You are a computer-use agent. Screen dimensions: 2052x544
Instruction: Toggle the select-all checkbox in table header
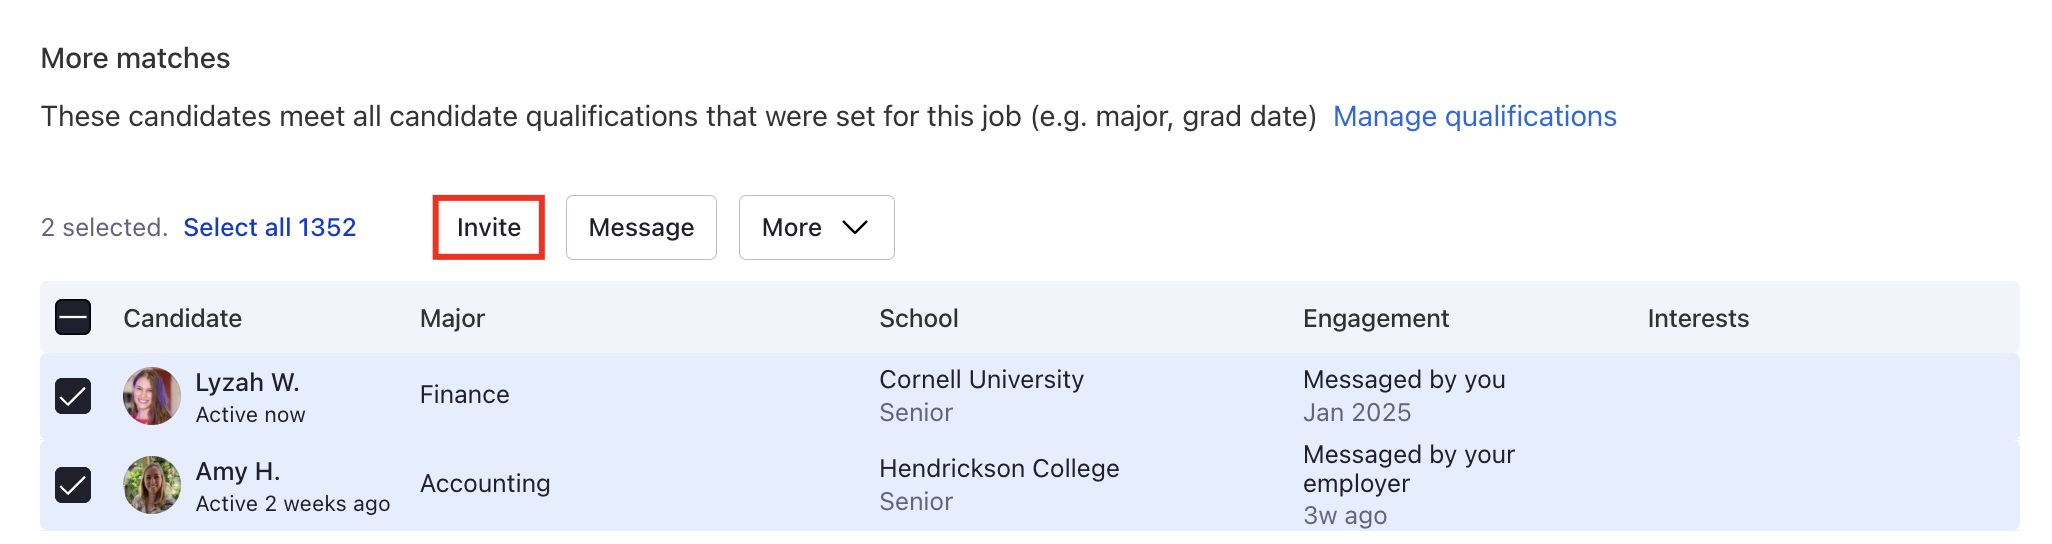73,317
